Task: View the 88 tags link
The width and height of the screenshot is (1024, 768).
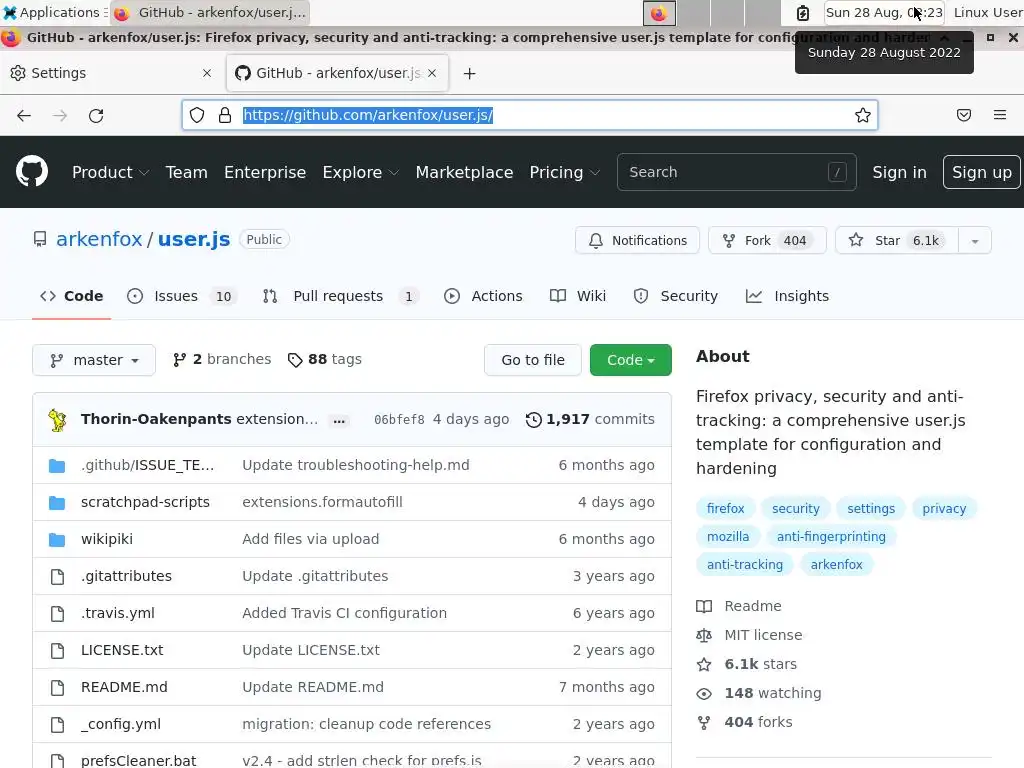Action: 325,359
